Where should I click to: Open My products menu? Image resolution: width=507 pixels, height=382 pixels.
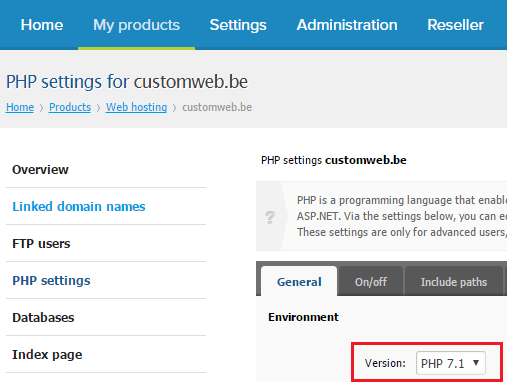[136, 25]
